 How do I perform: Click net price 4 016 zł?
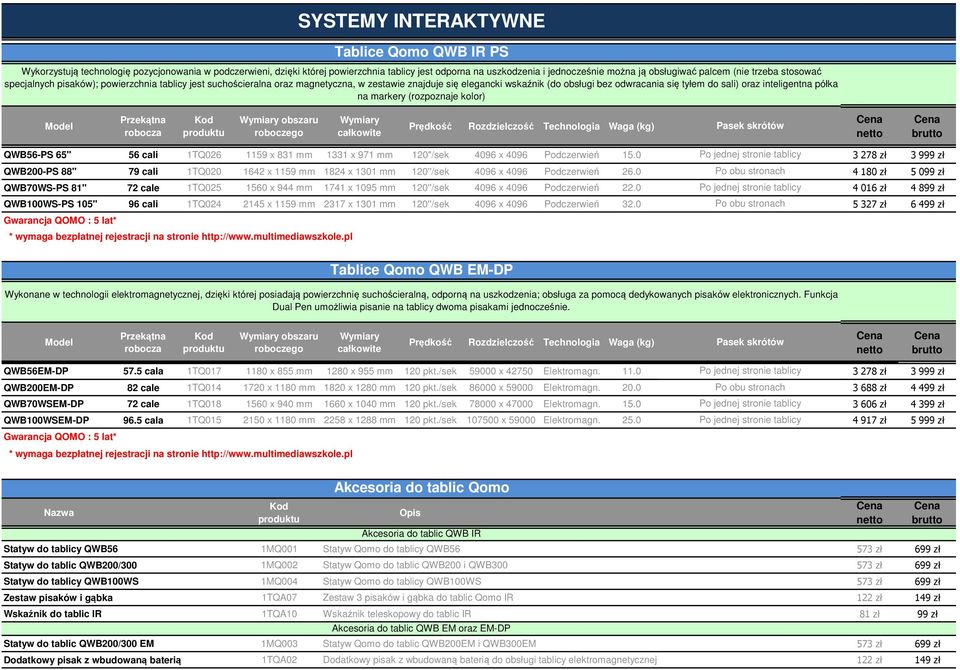point(869,188)
